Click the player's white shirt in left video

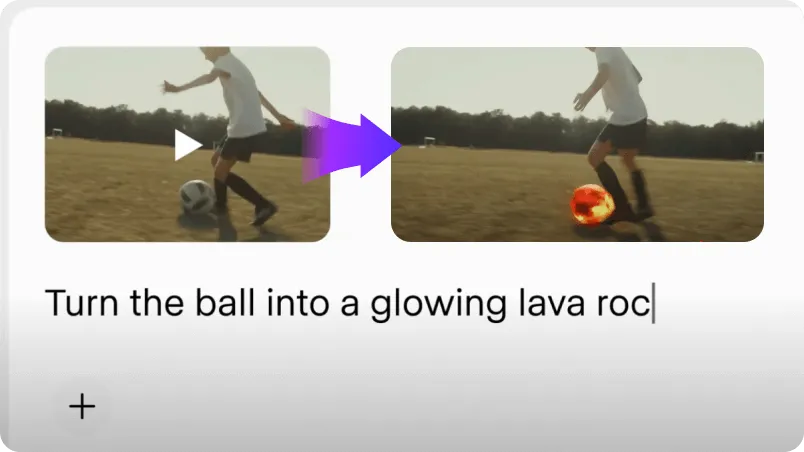[x=240, y=97]
